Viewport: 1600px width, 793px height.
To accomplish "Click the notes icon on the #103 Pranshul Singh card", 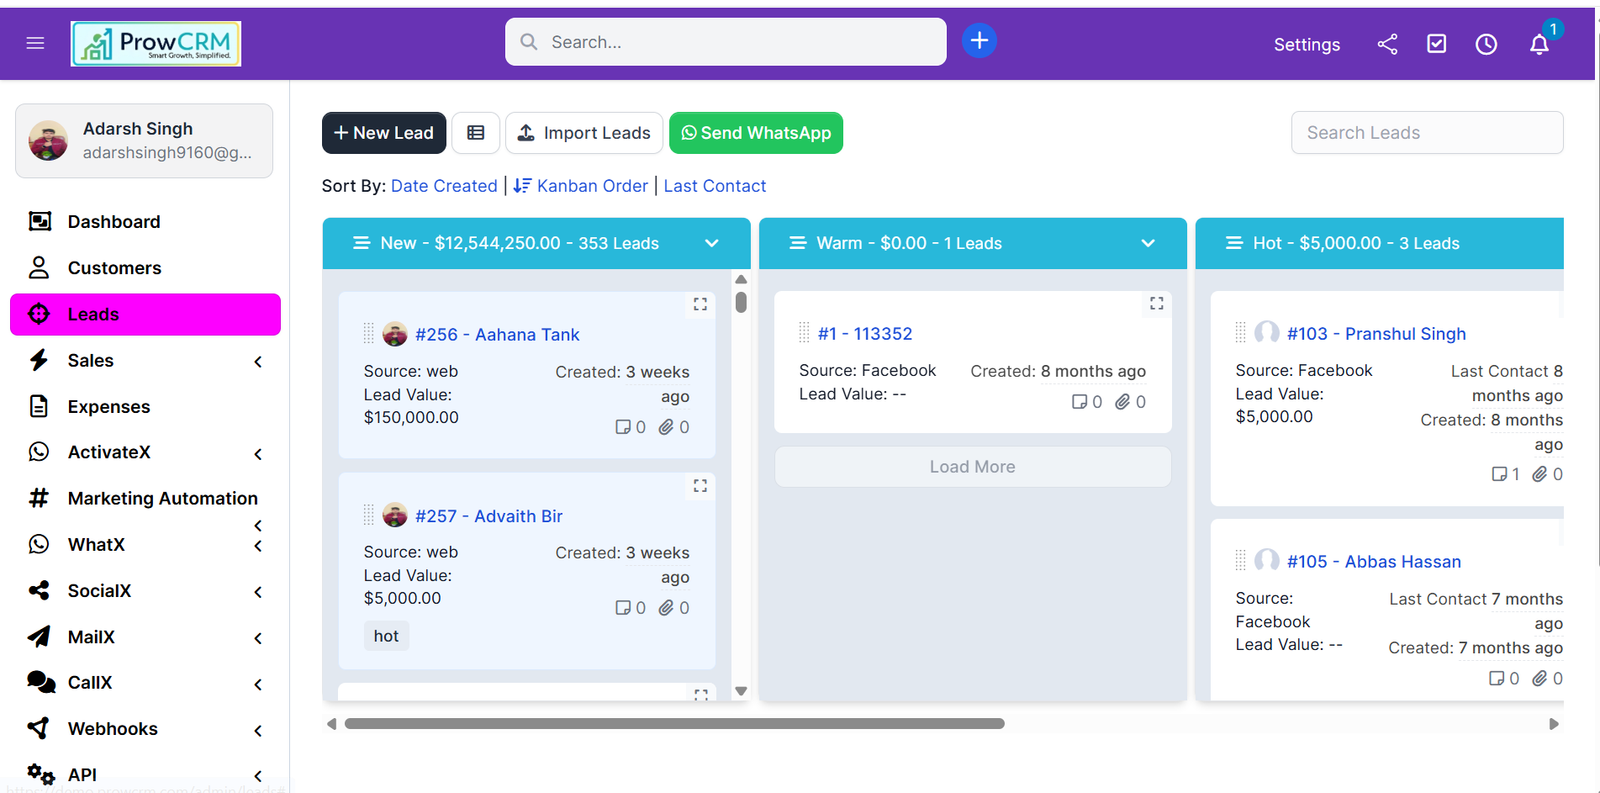I will pyautogui.click(x=1500, y=474).
